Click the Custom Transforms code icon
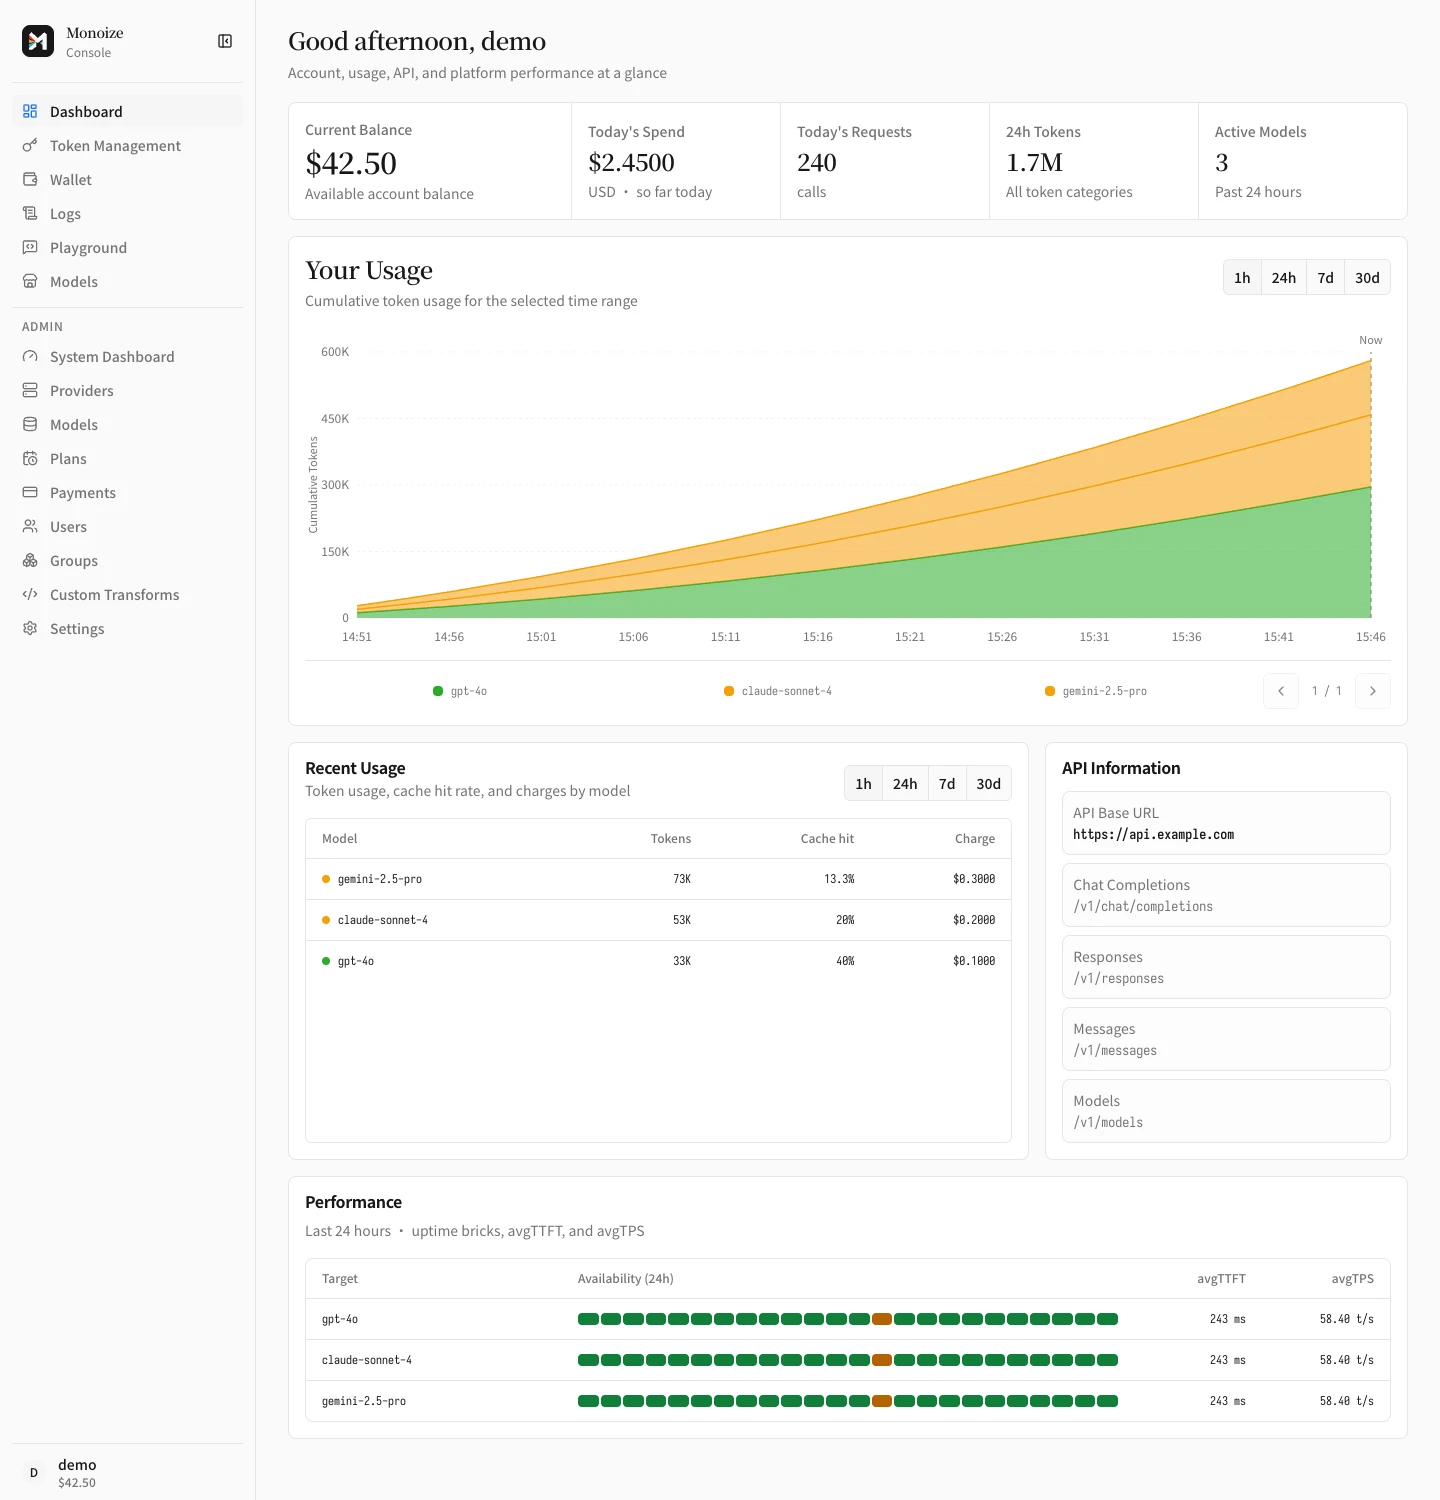Image resolution: width=1440 pixels, height=1500 pixels. click(30, 594)
